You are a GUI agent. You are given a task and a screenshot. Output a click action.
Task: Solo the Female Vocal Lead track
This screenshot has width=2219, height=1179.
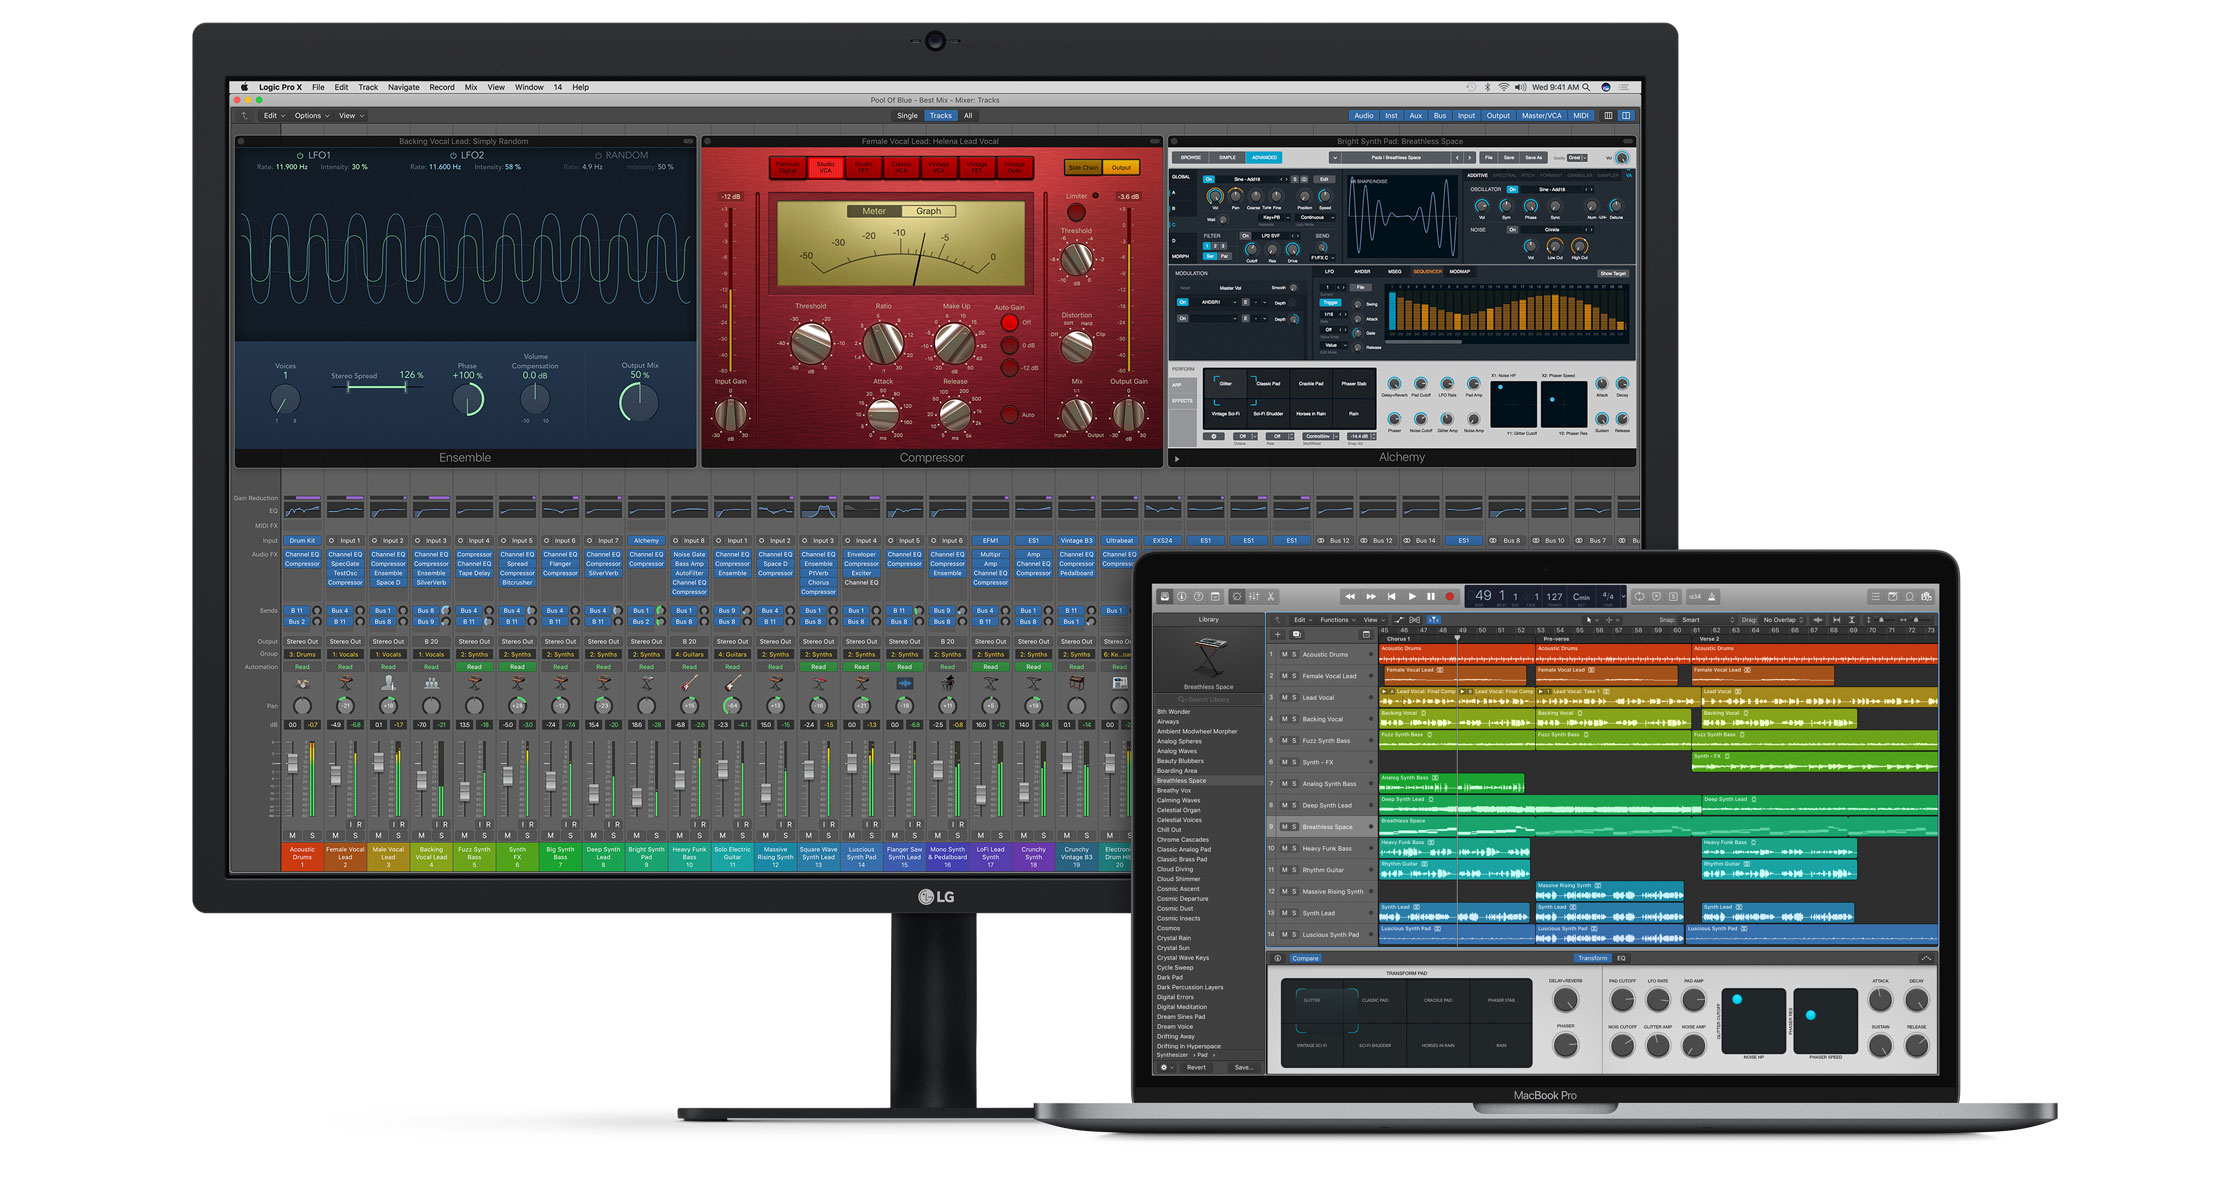click(1294, 677)
